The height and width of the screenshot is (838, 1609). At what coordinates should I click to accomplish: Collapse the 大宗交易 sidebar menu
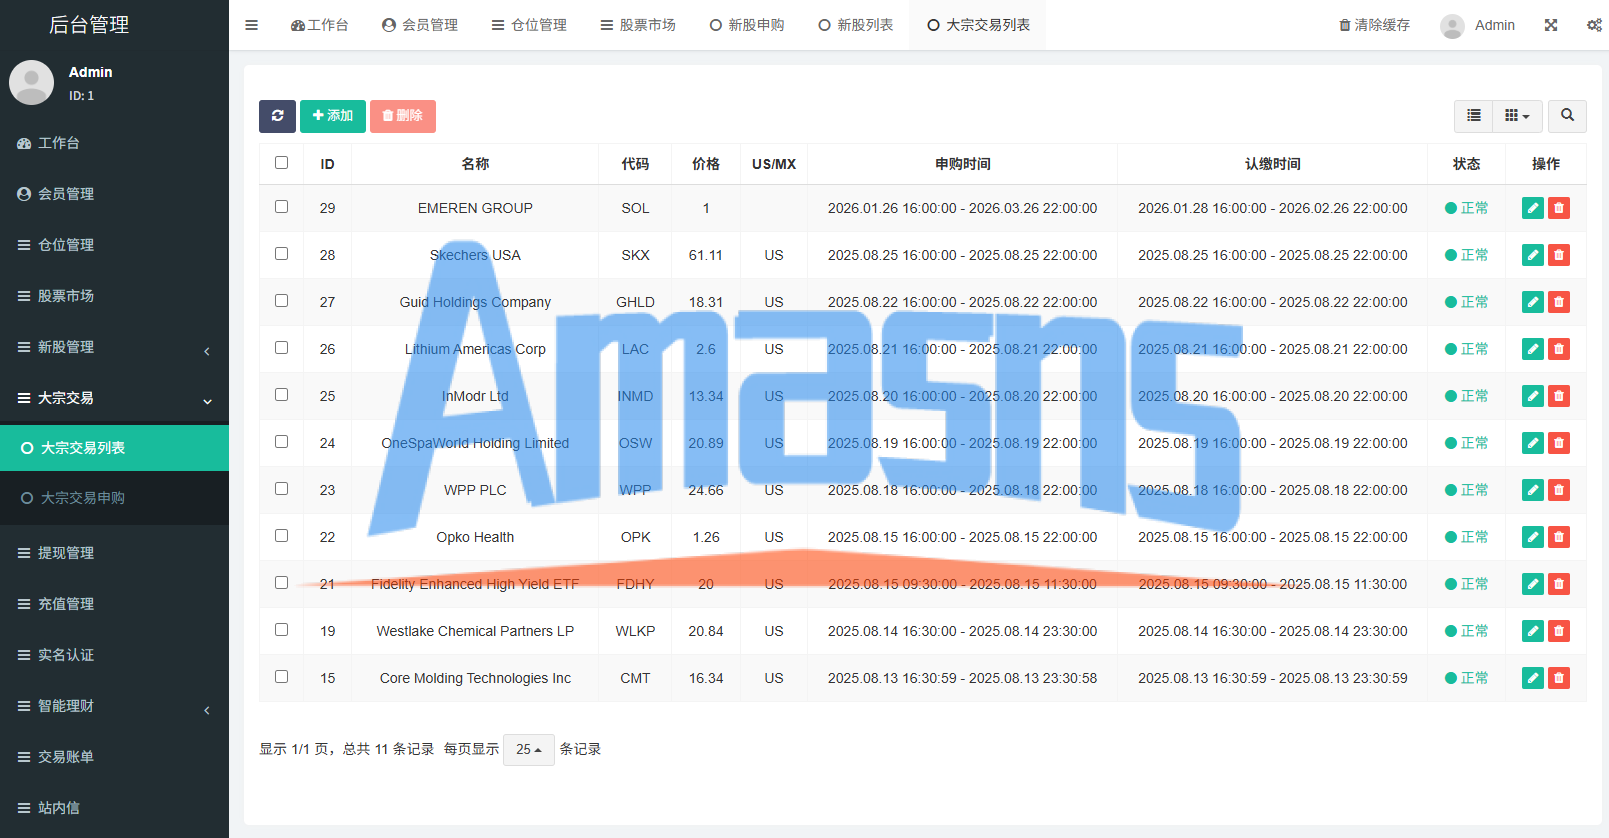(x=114, y=398)
